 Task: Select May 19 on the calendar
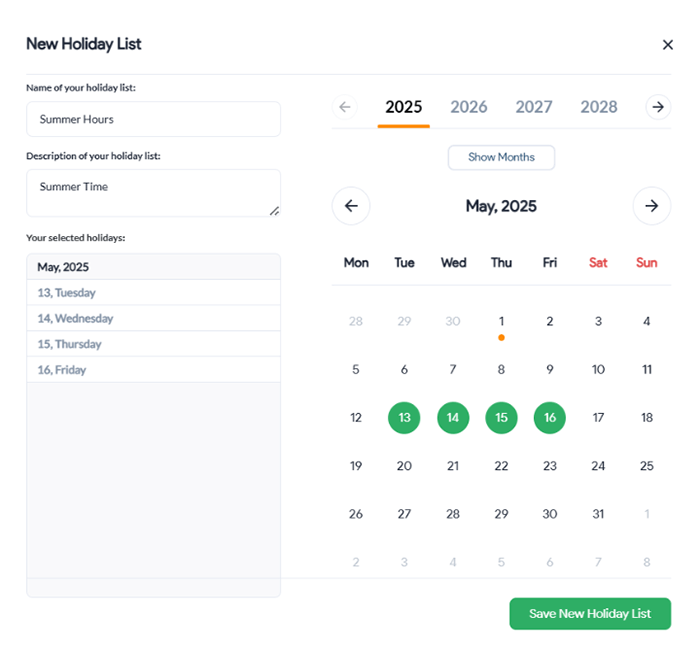point(356,466)
